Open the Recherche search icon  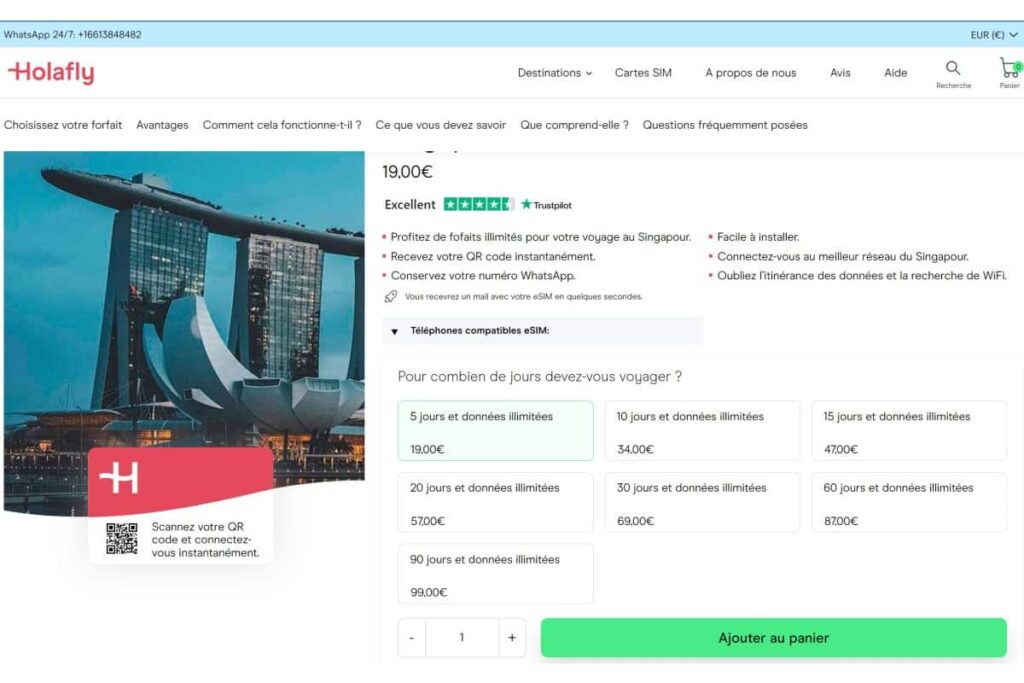952,70
